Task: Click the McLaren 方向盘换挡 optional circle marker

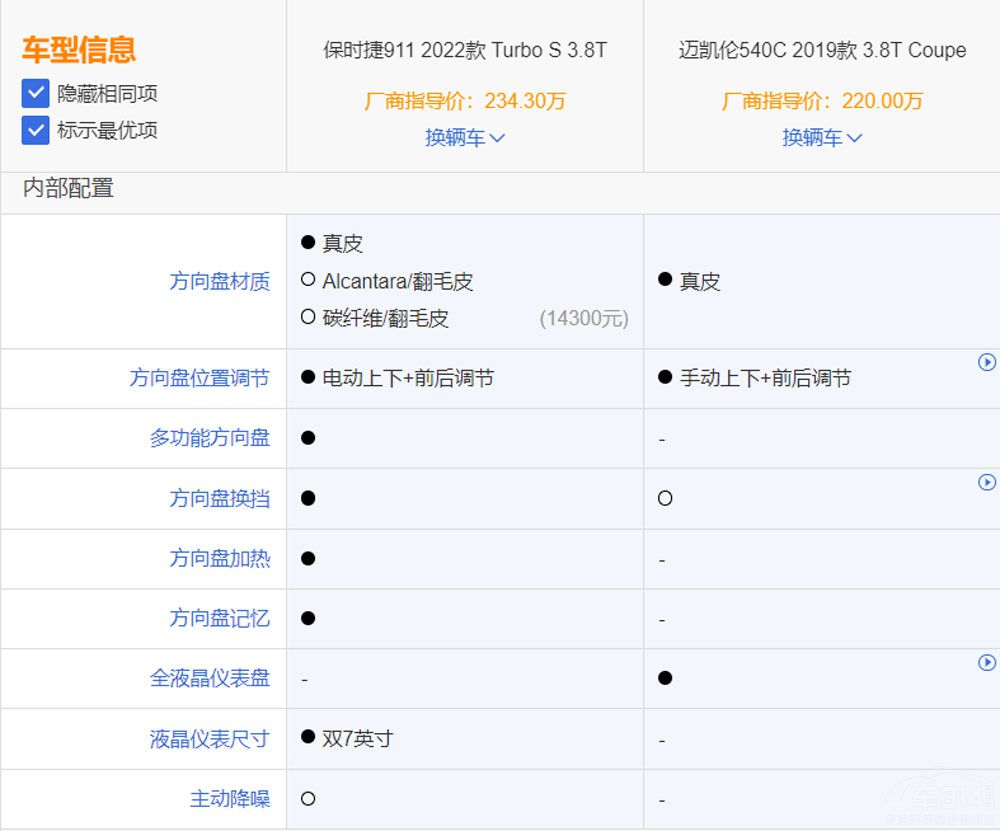Action: [665, 498]
